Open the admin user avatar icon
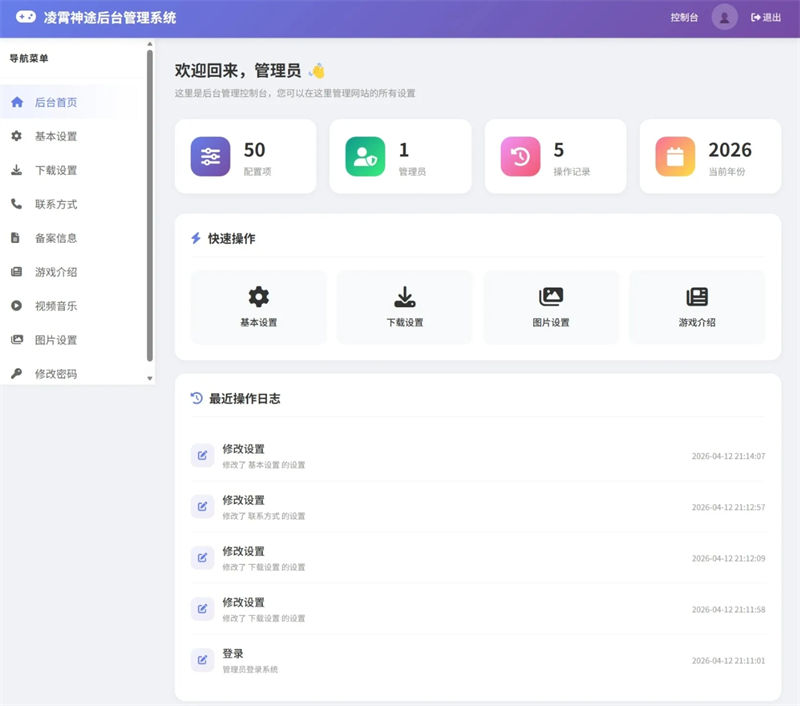This screenshot has width=800, height=706. click(724, 17)
